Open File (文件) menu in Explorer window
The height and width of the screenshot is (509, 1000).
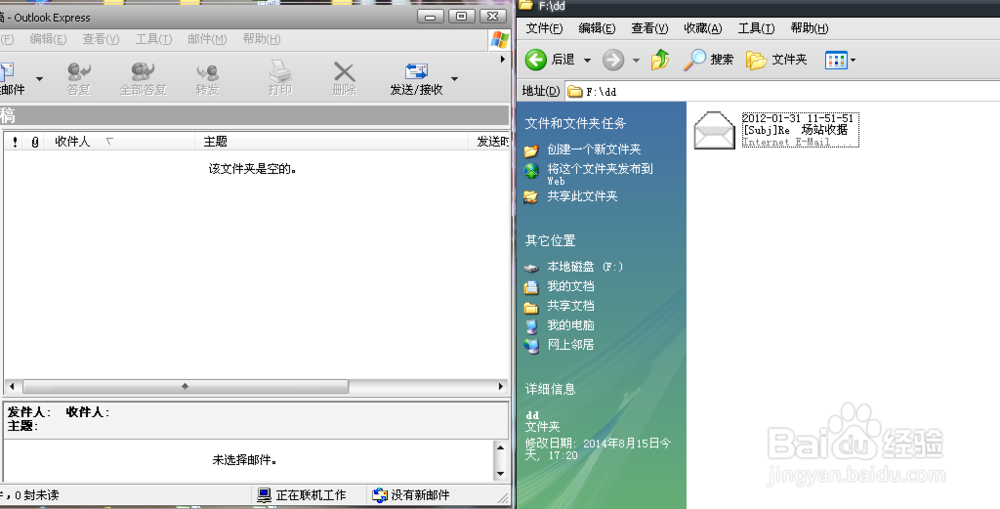(x=544, y=28)
